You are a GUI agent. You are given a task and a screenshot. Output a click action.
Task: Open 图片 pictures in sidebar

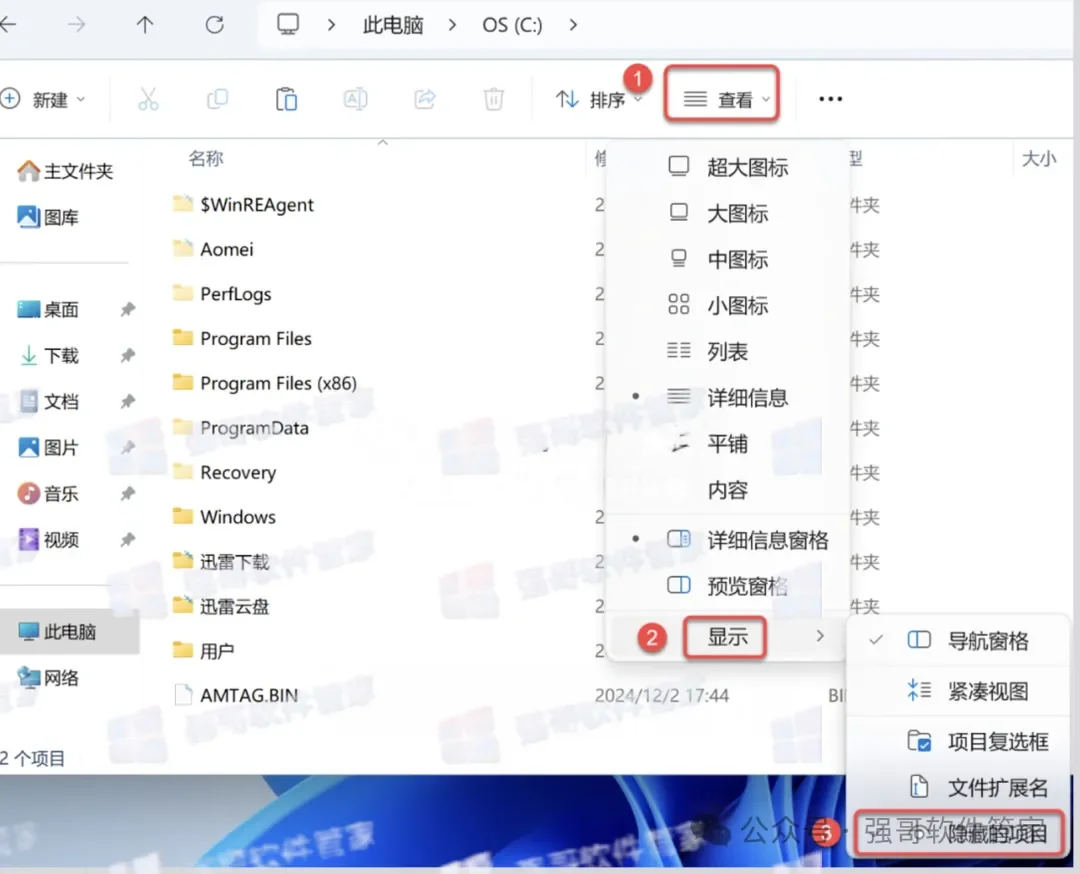point(48,448)
